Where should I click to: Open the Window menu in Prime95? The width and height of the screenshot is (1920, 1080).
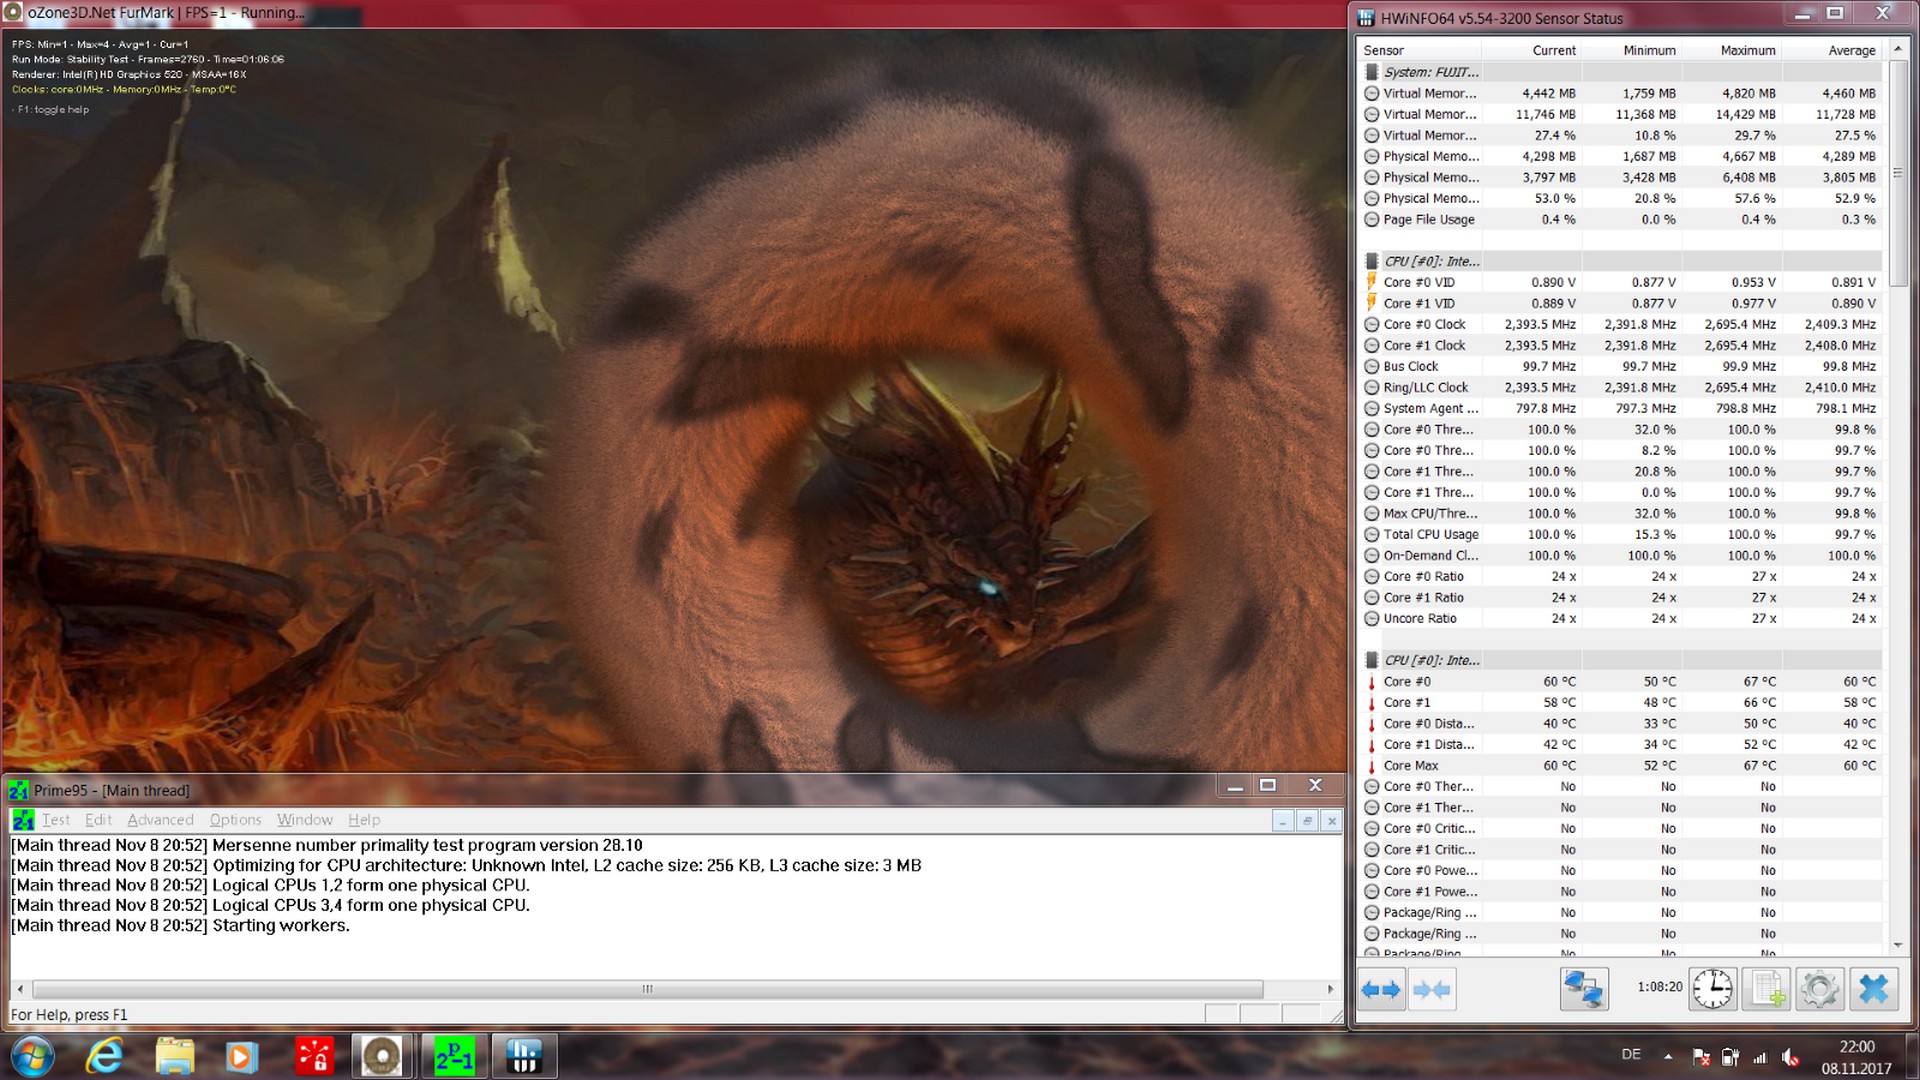pos(304,820)
